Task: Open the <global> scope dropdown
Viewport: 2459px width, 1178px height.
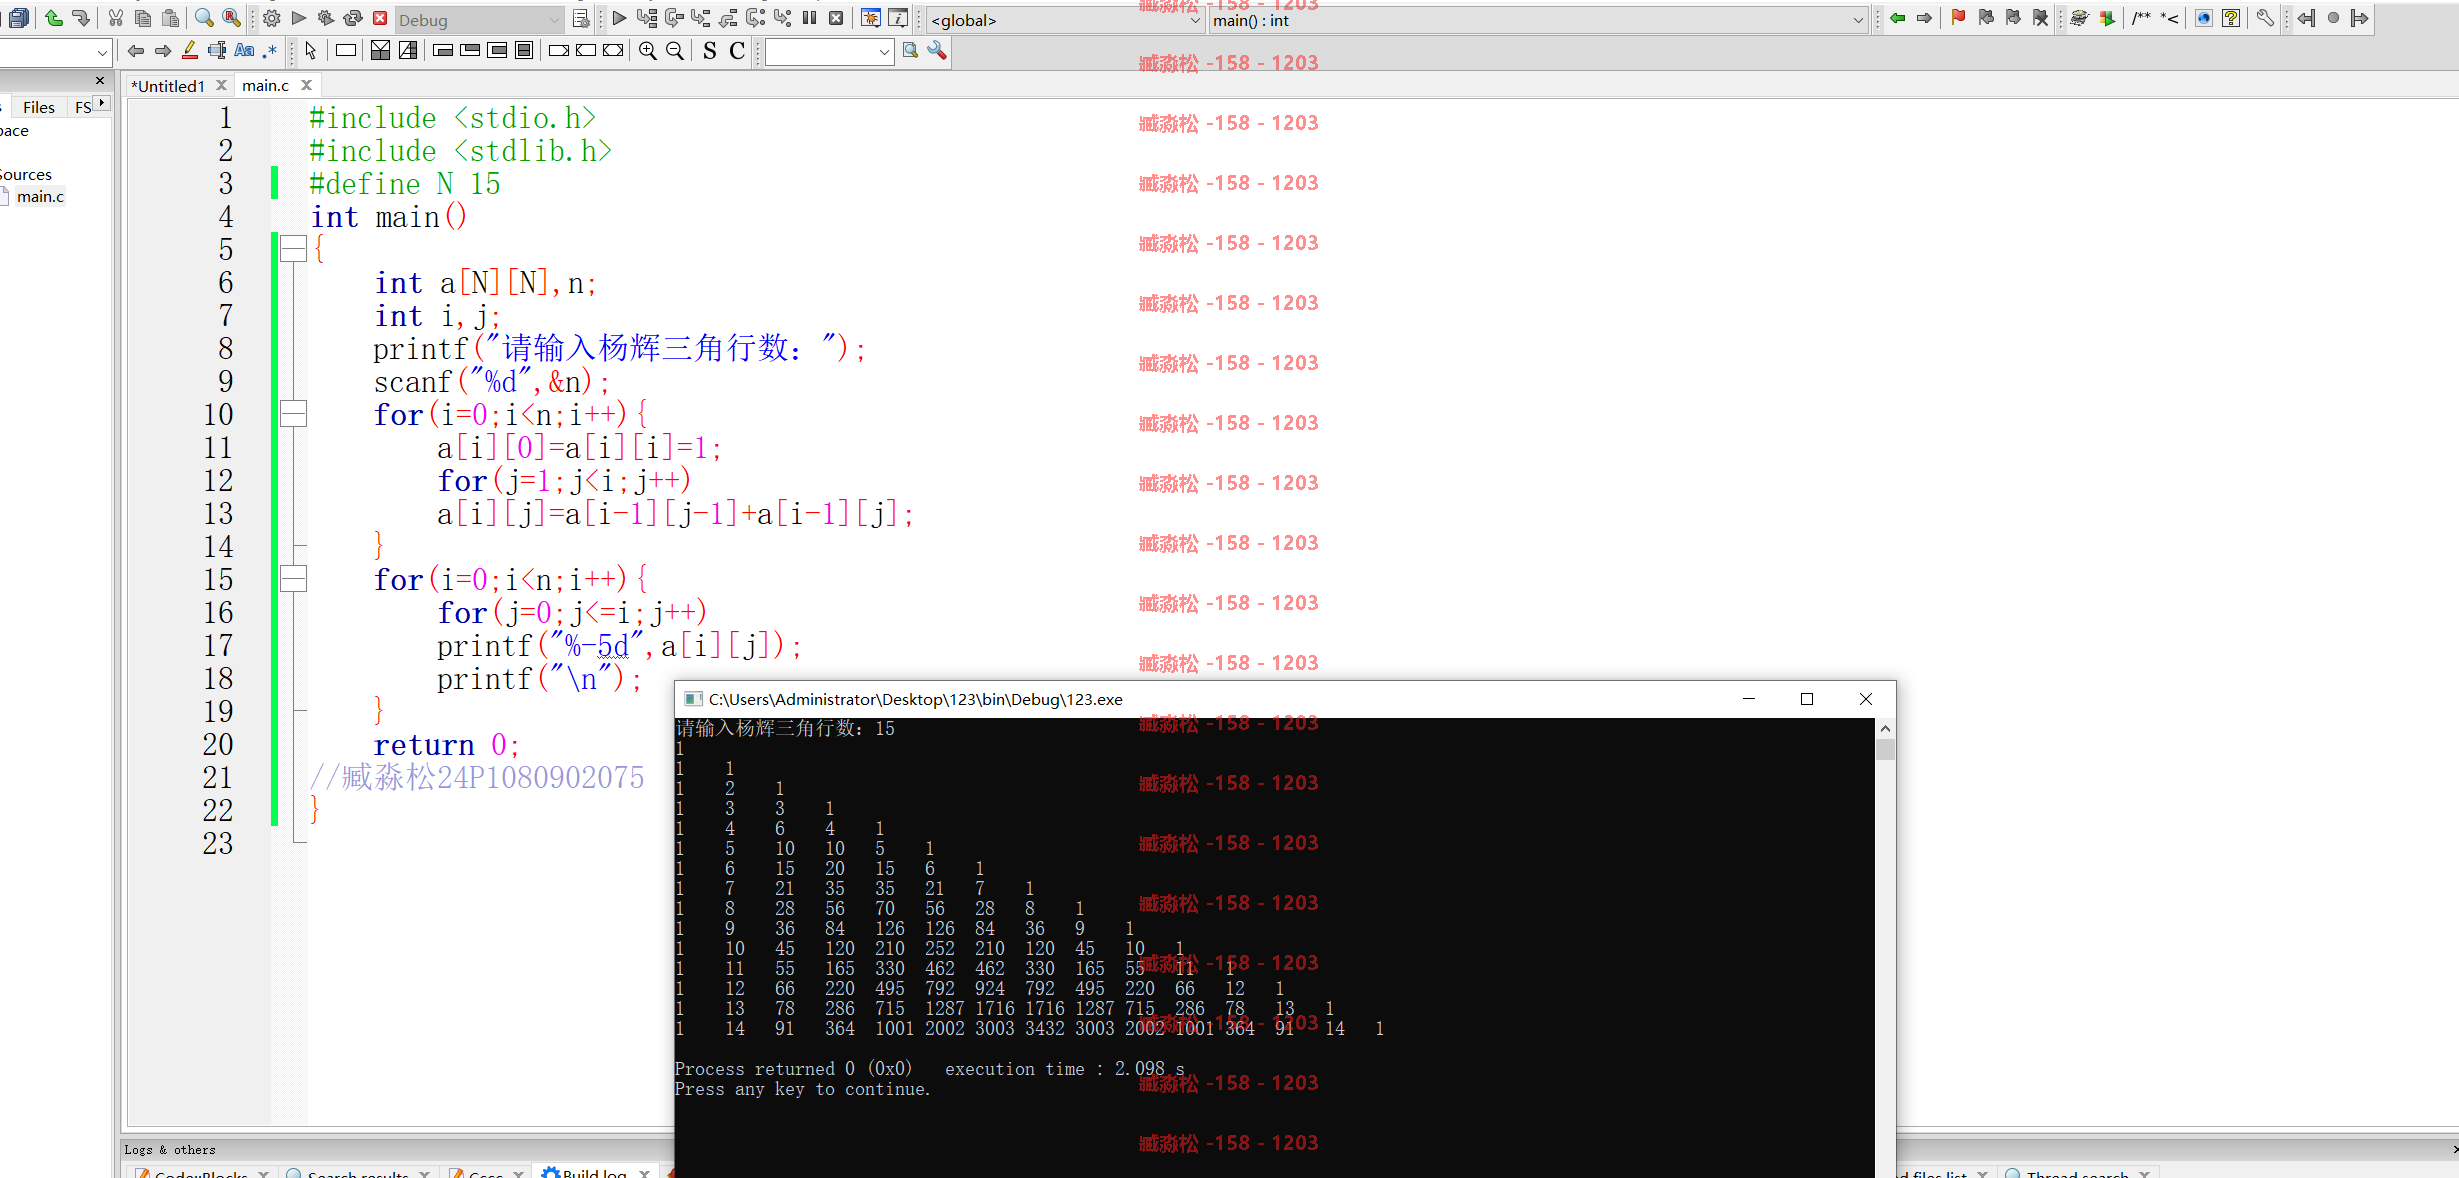Action: click(x=1194, y=20)
